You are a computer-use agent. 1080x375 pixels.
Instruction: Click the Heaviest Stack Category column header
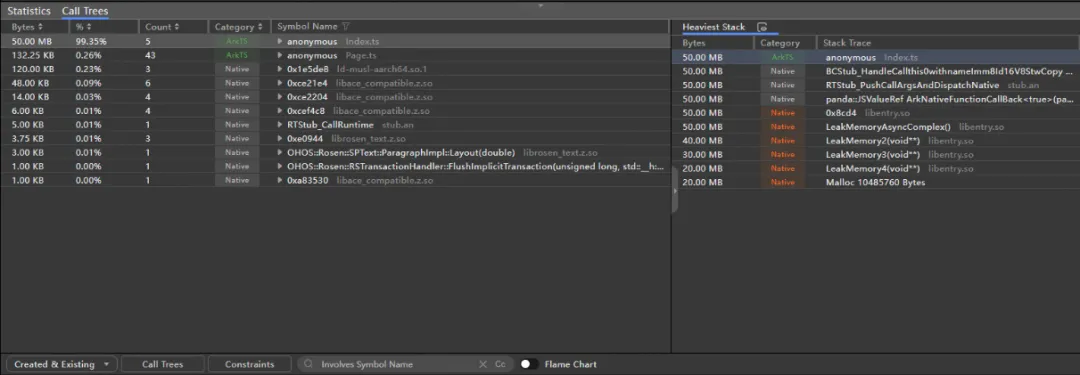click(780, 43)
